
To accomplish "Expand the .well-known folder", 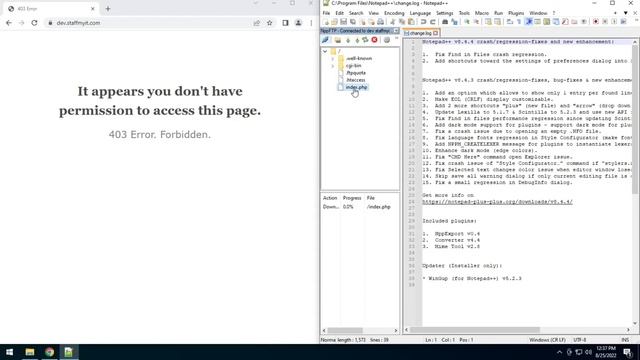I will point(332,58).
